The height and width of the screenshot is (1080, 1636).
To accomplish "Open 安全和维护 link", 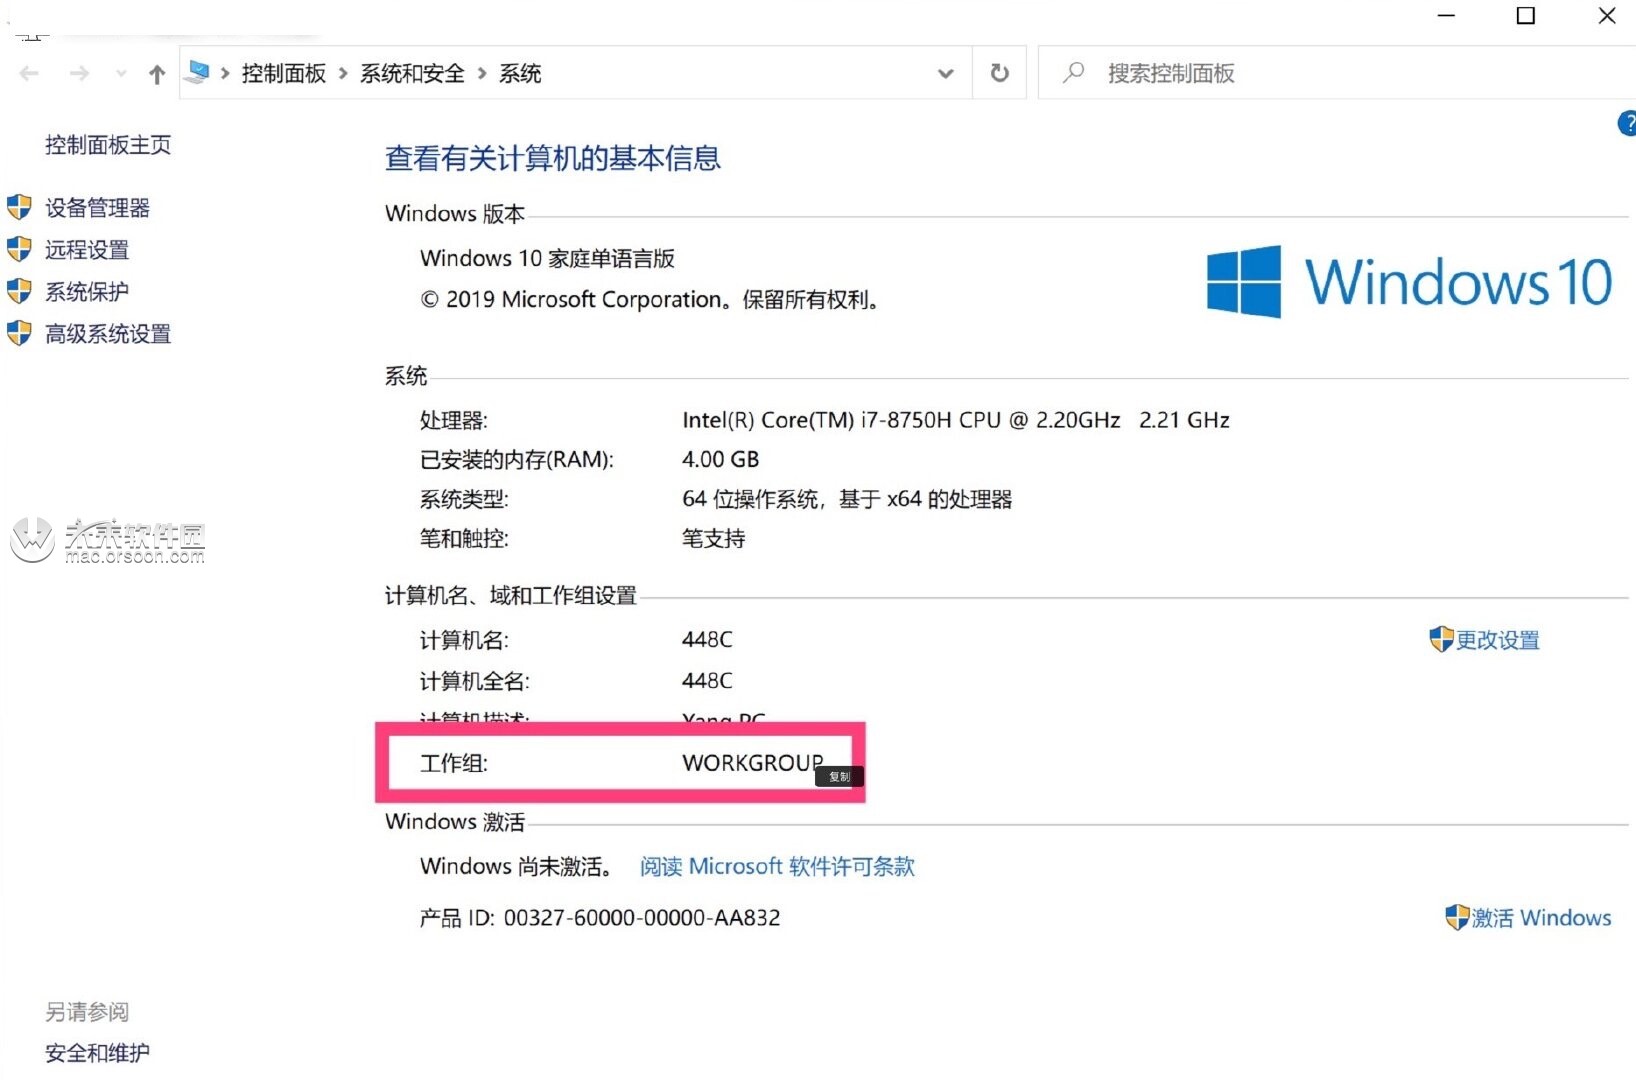I will point(97,1053).
